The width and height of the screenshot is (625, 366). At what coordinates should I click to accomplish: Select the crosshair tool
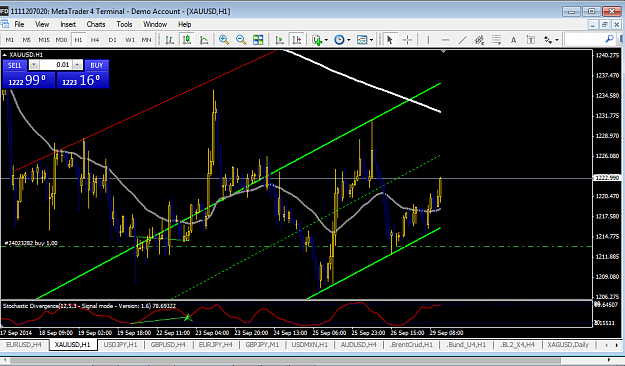[407, 40]
